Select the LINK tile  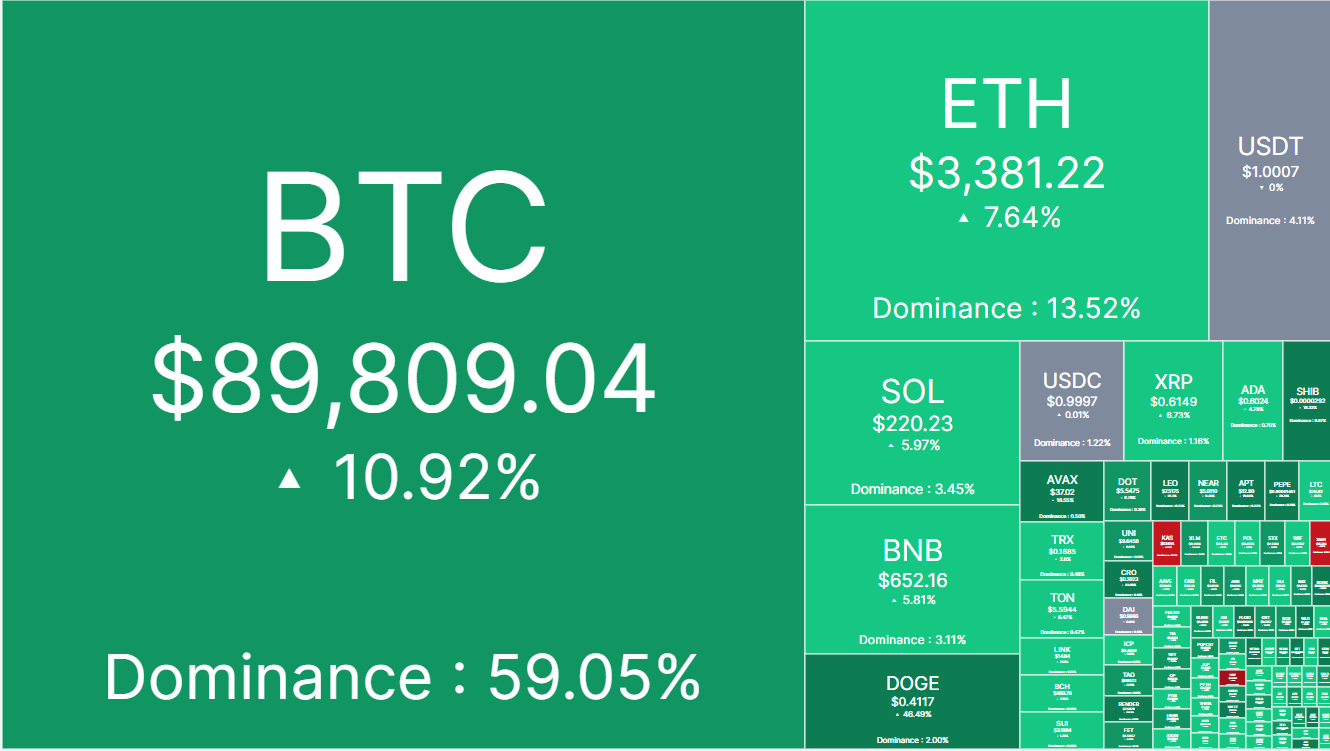(1062, 657)
